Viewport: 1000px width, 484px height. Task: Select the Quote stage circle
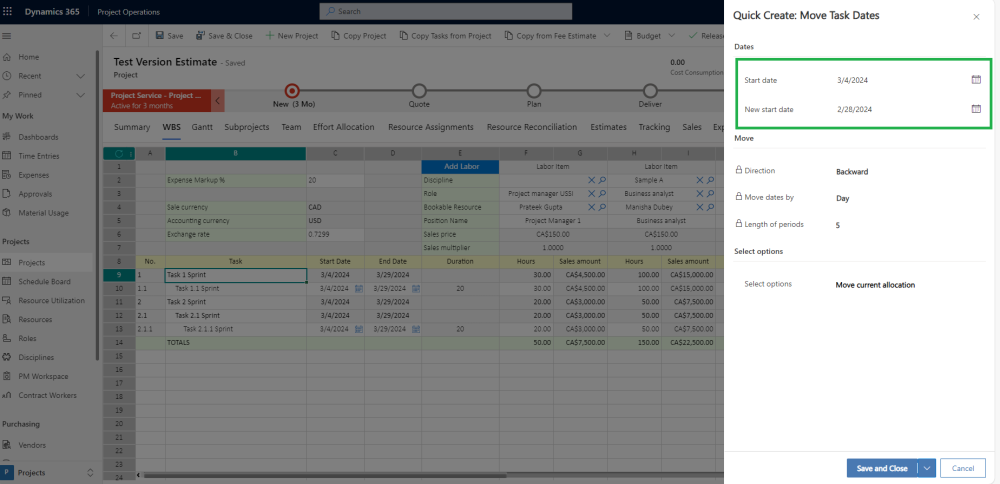point(419,91)
